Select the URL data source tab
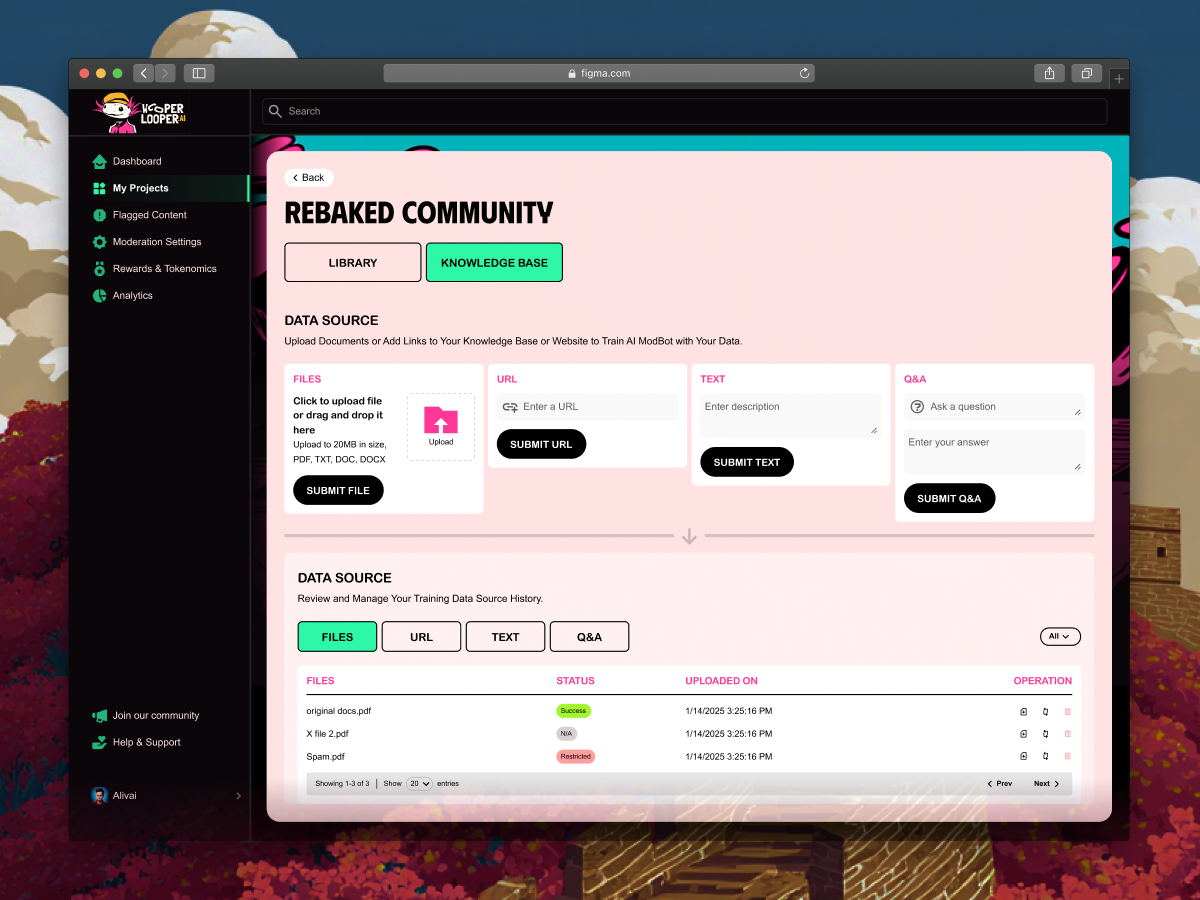This screenshot has width=1200, height=900. click(421, 637)
